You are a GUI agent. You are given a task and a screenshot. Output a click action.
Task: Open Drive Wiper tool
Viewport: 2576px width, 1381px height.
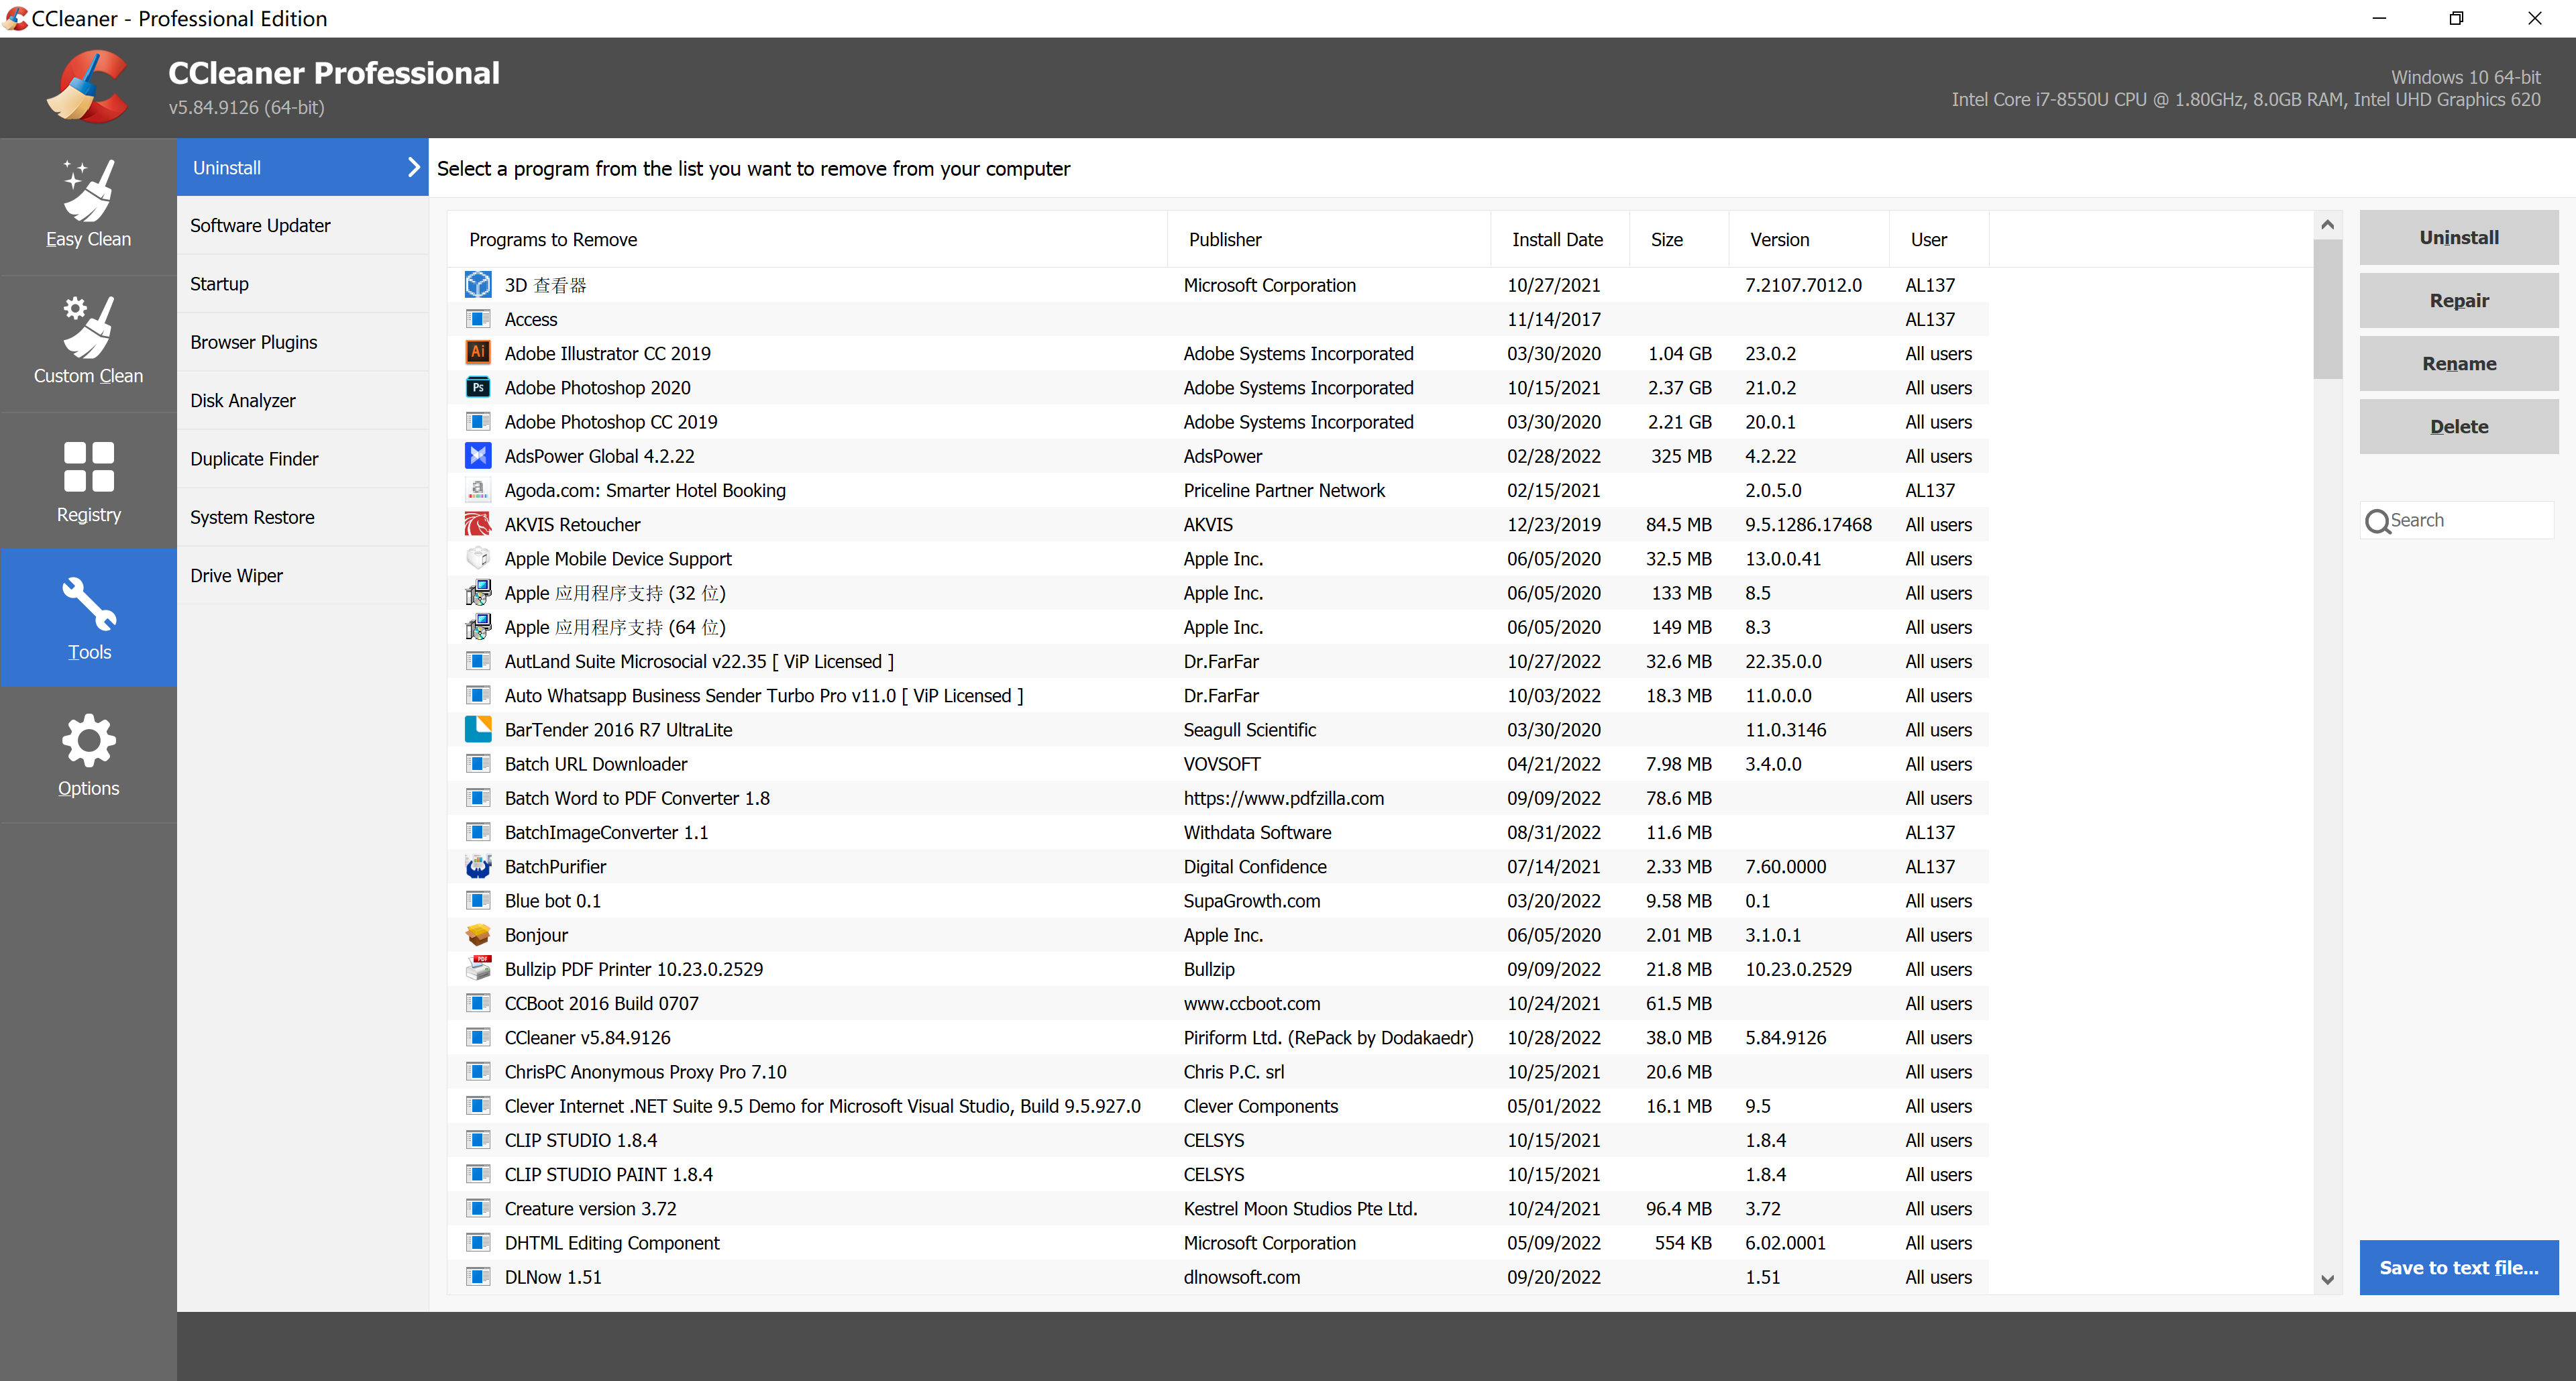tap(303, 575)
